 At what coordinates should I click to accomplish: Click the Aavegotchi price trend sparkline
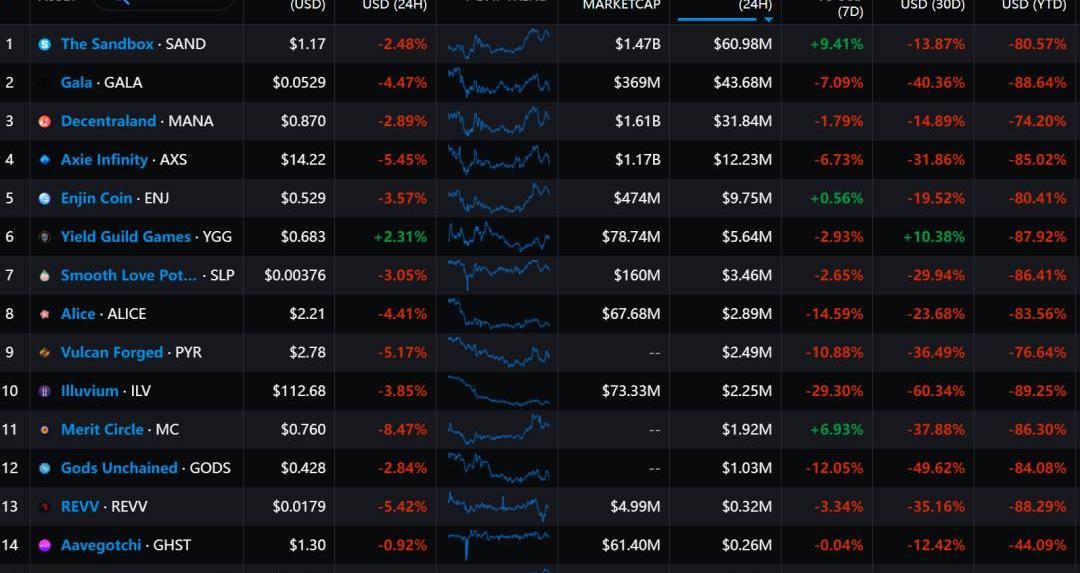498,545
